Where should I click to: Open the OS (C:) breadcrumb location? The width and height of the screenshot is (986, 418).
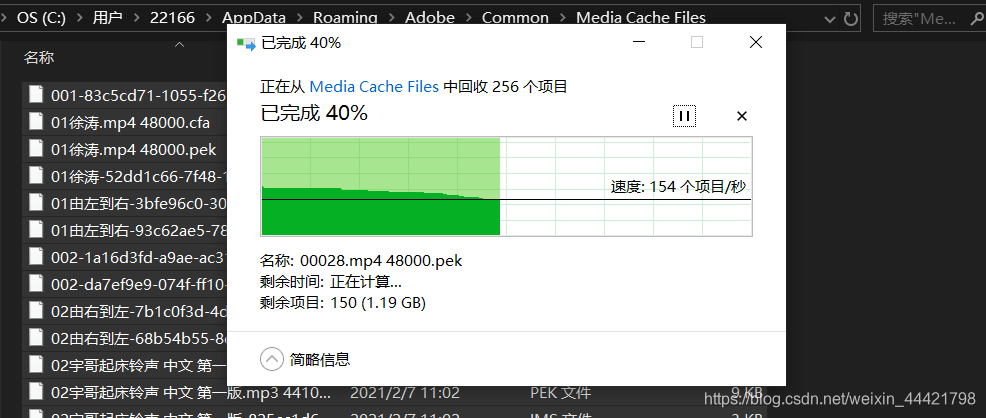(42, 18)
